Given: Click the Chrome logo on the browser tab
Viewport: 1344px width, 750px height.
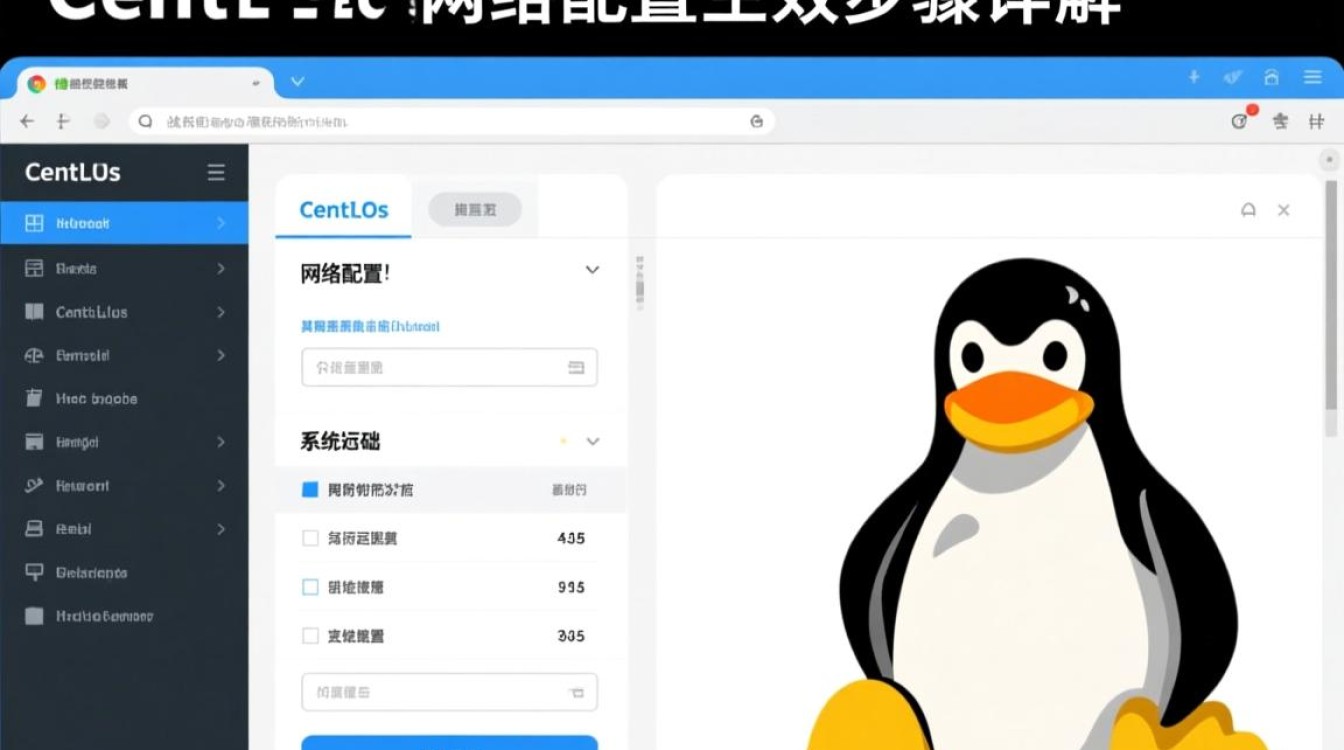Looking at the screenshot, I should point(37,84).
